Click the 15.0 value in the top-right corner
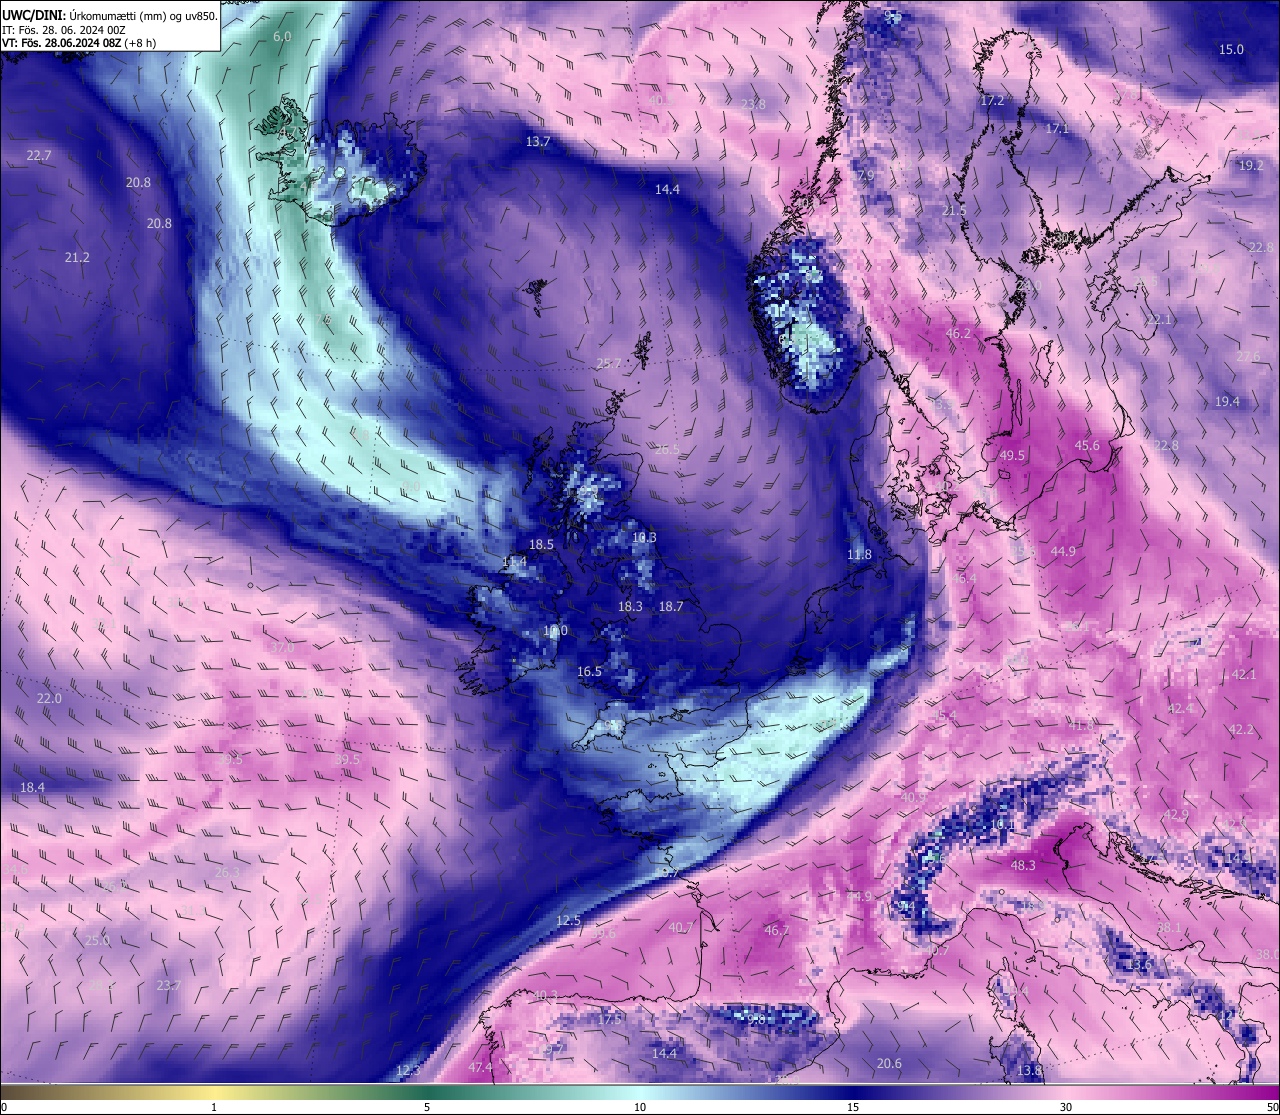This screenshot has height=1115, width=1280. click(1231, 50)
